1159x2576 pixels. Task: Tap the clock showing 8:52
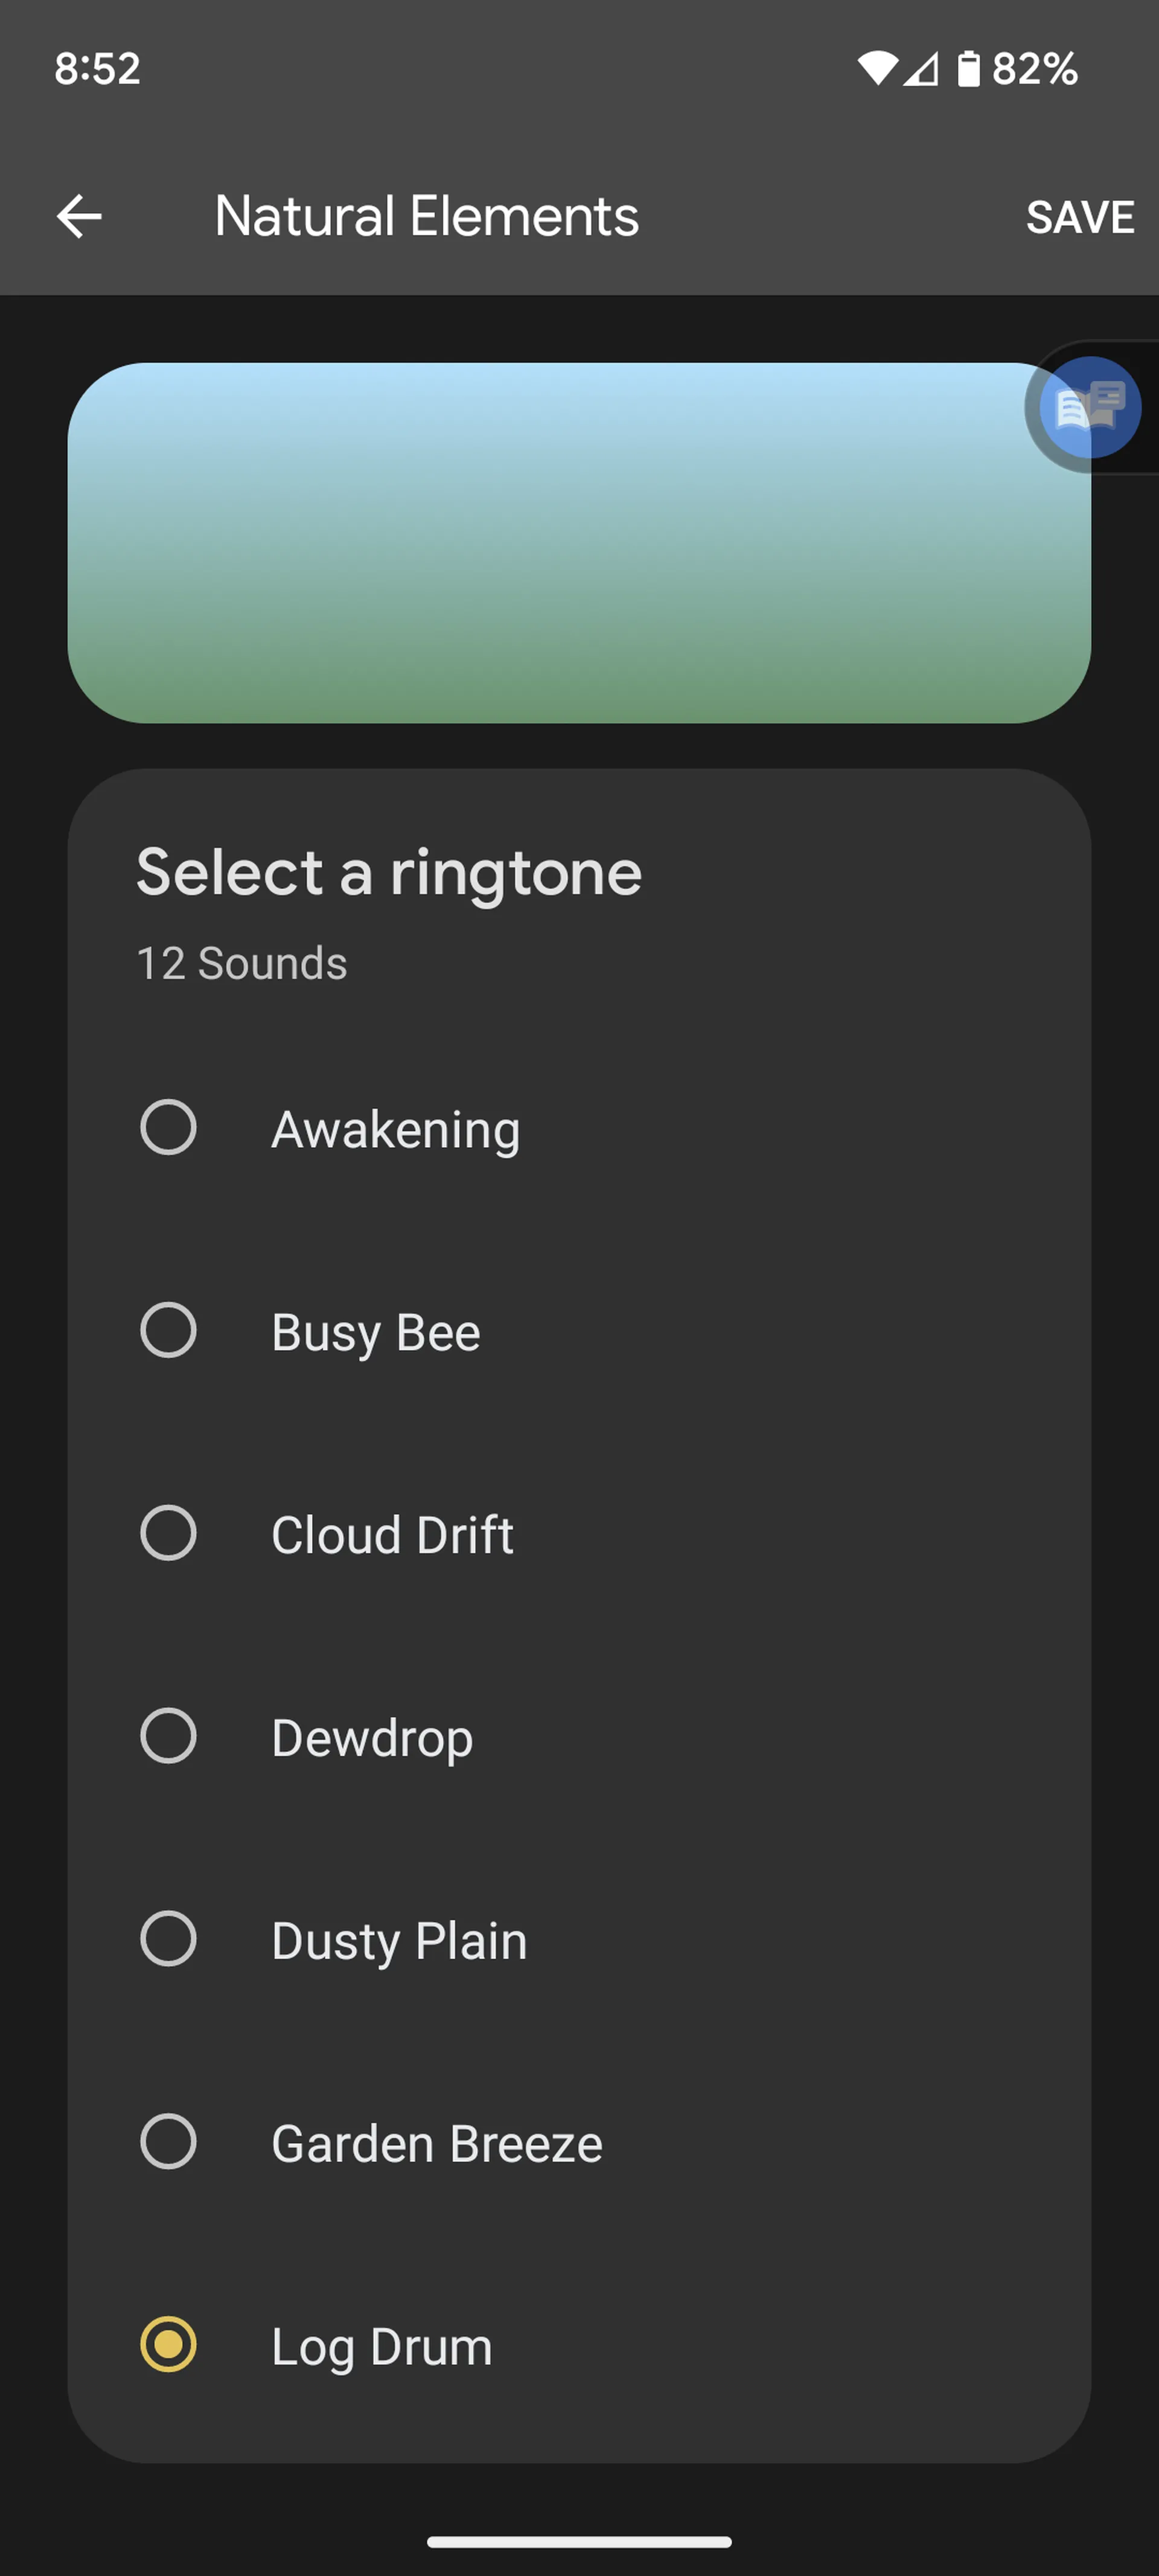(x=97, y=69)
